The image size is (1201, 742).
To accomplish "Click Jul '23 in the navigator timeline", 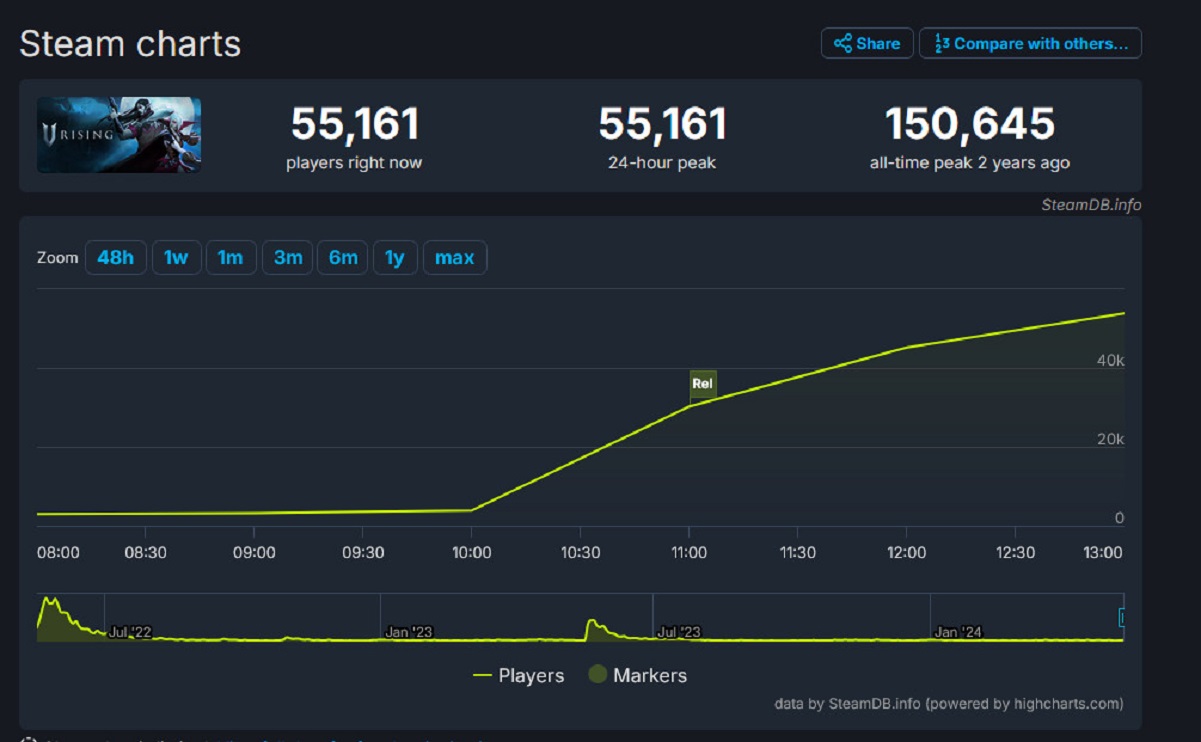I will pyautogui.click(x=679, y=632).
